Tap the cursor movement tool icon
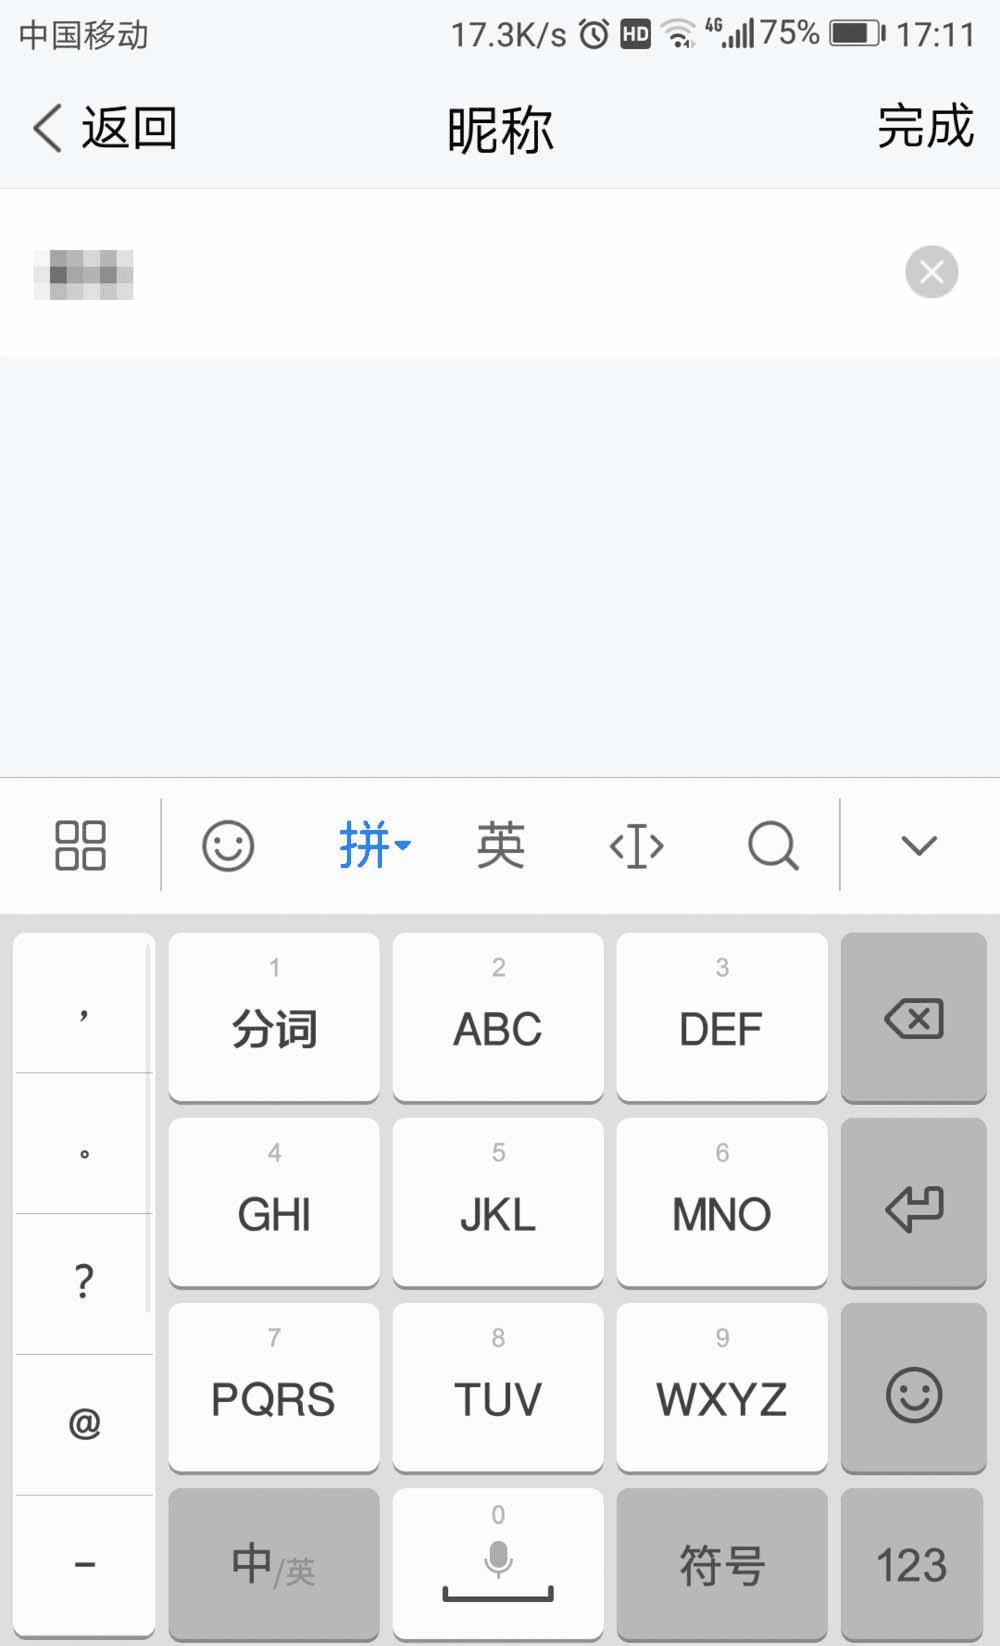The image size is (1000, 1646). tap(636, 847)
